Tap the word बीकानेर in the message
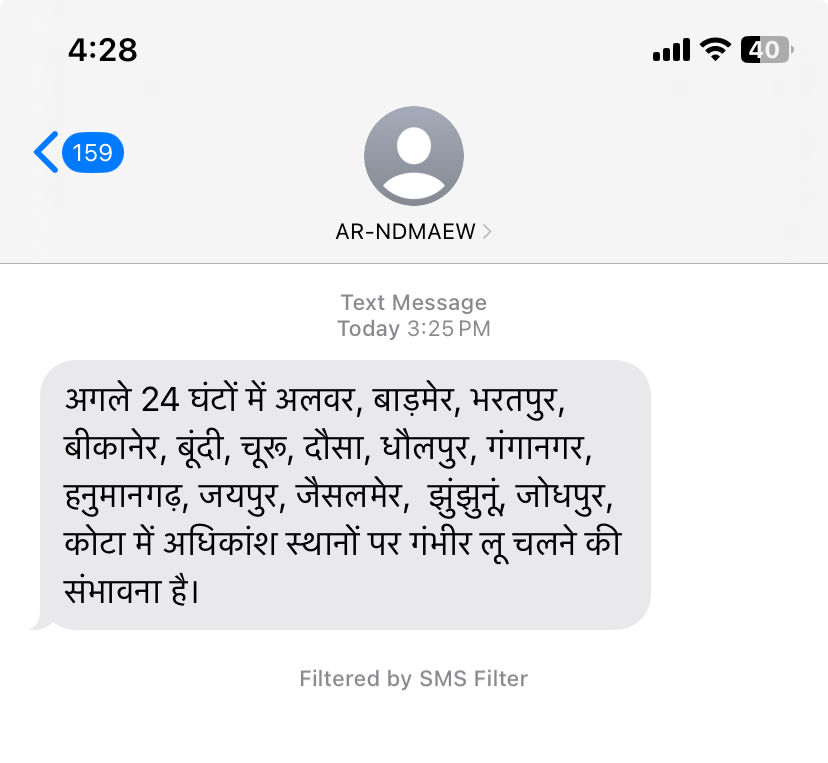This screenshot has width=828, height=763. coord(111,447)
